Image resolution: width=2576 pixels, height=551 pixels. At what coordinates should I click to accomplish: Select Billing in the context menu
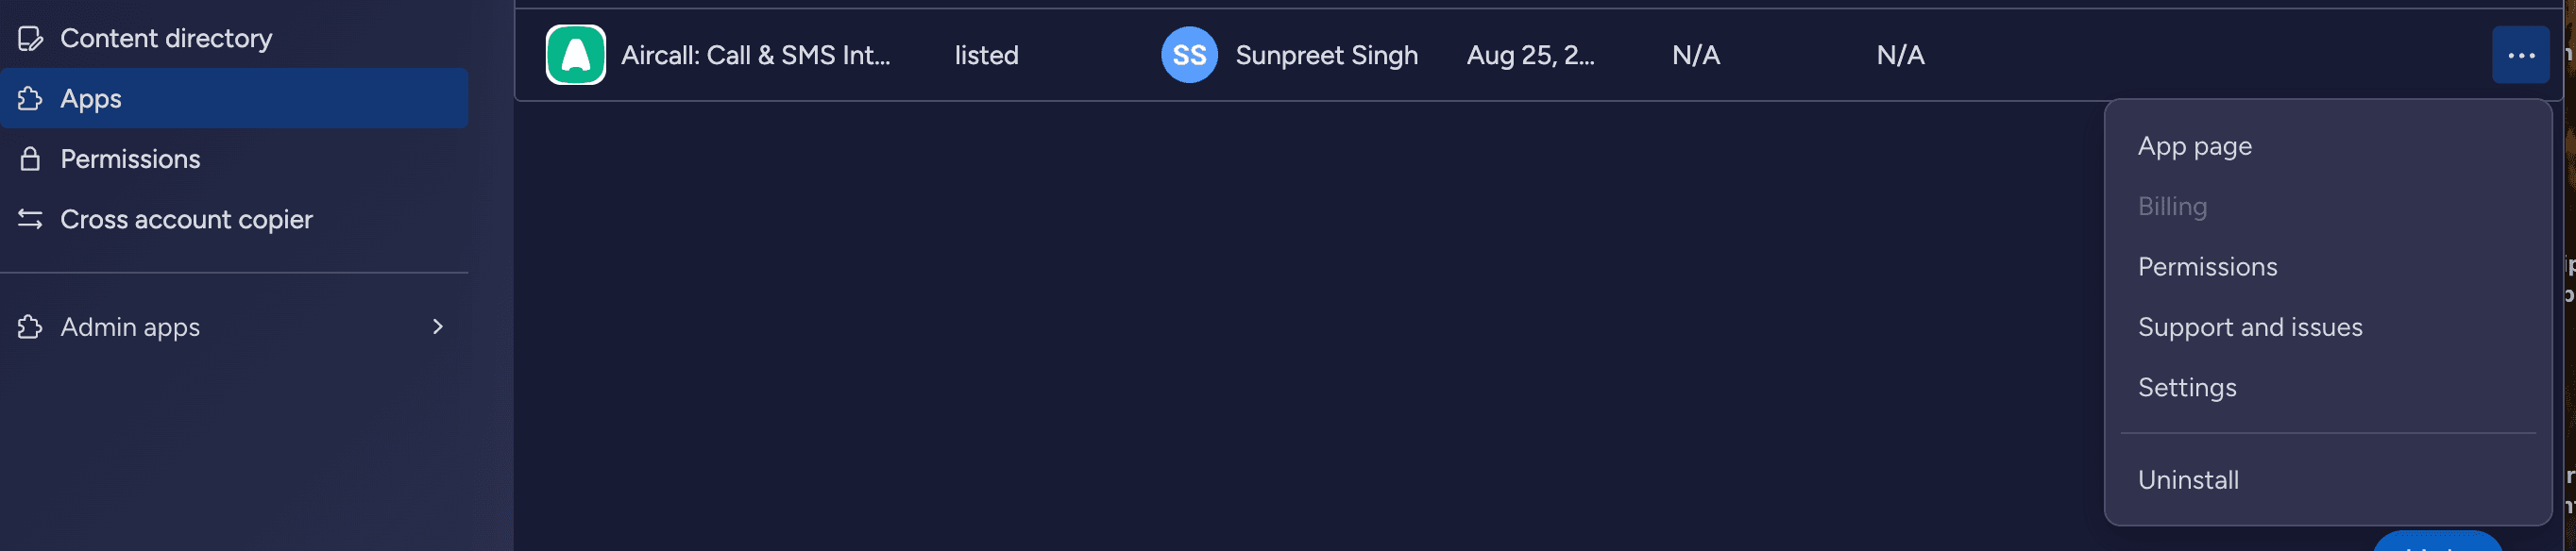(x=2171, y=207)
